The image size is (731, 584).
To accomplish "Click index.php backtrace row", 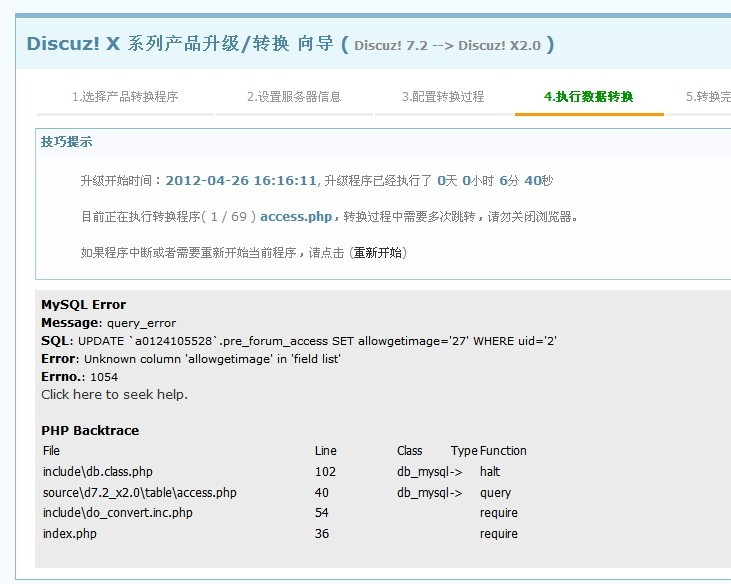I will click(x=70, y=534).
